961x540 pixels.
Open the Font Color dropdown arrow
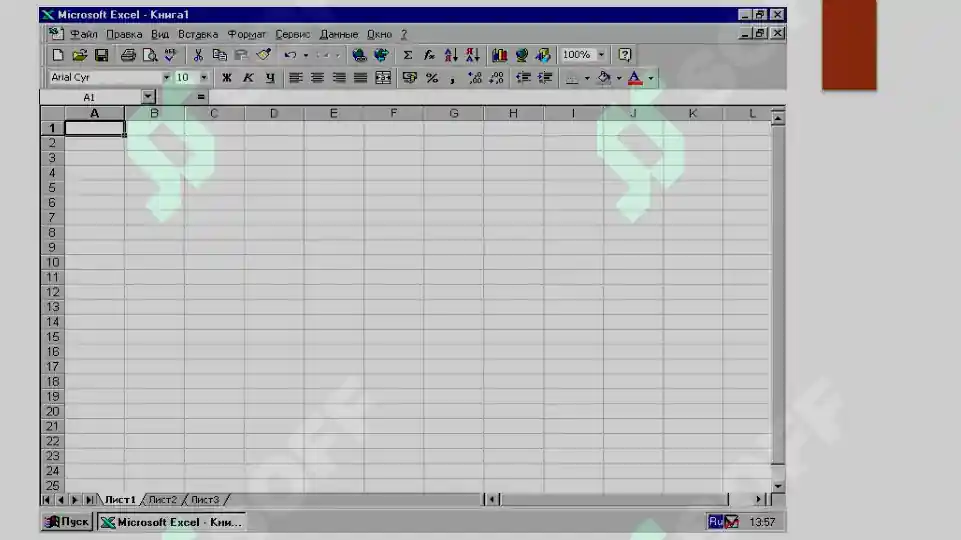651,78
